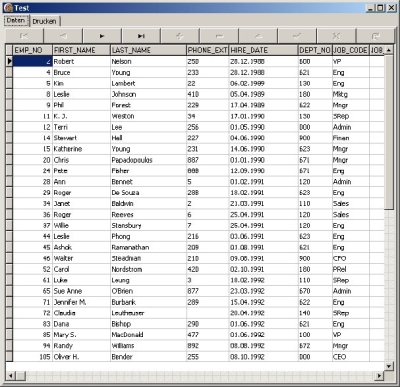Select row indicator for employee Bruce Young

tap(9, 72)
